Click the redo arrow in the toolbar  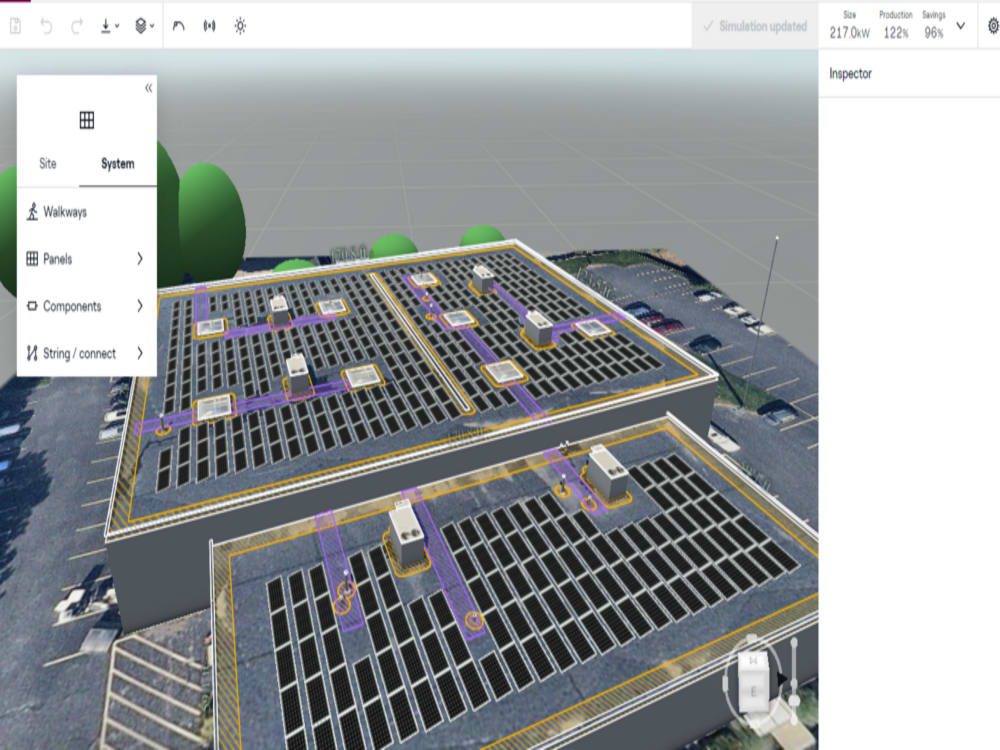pyautogui.click(x=76, y=27)
